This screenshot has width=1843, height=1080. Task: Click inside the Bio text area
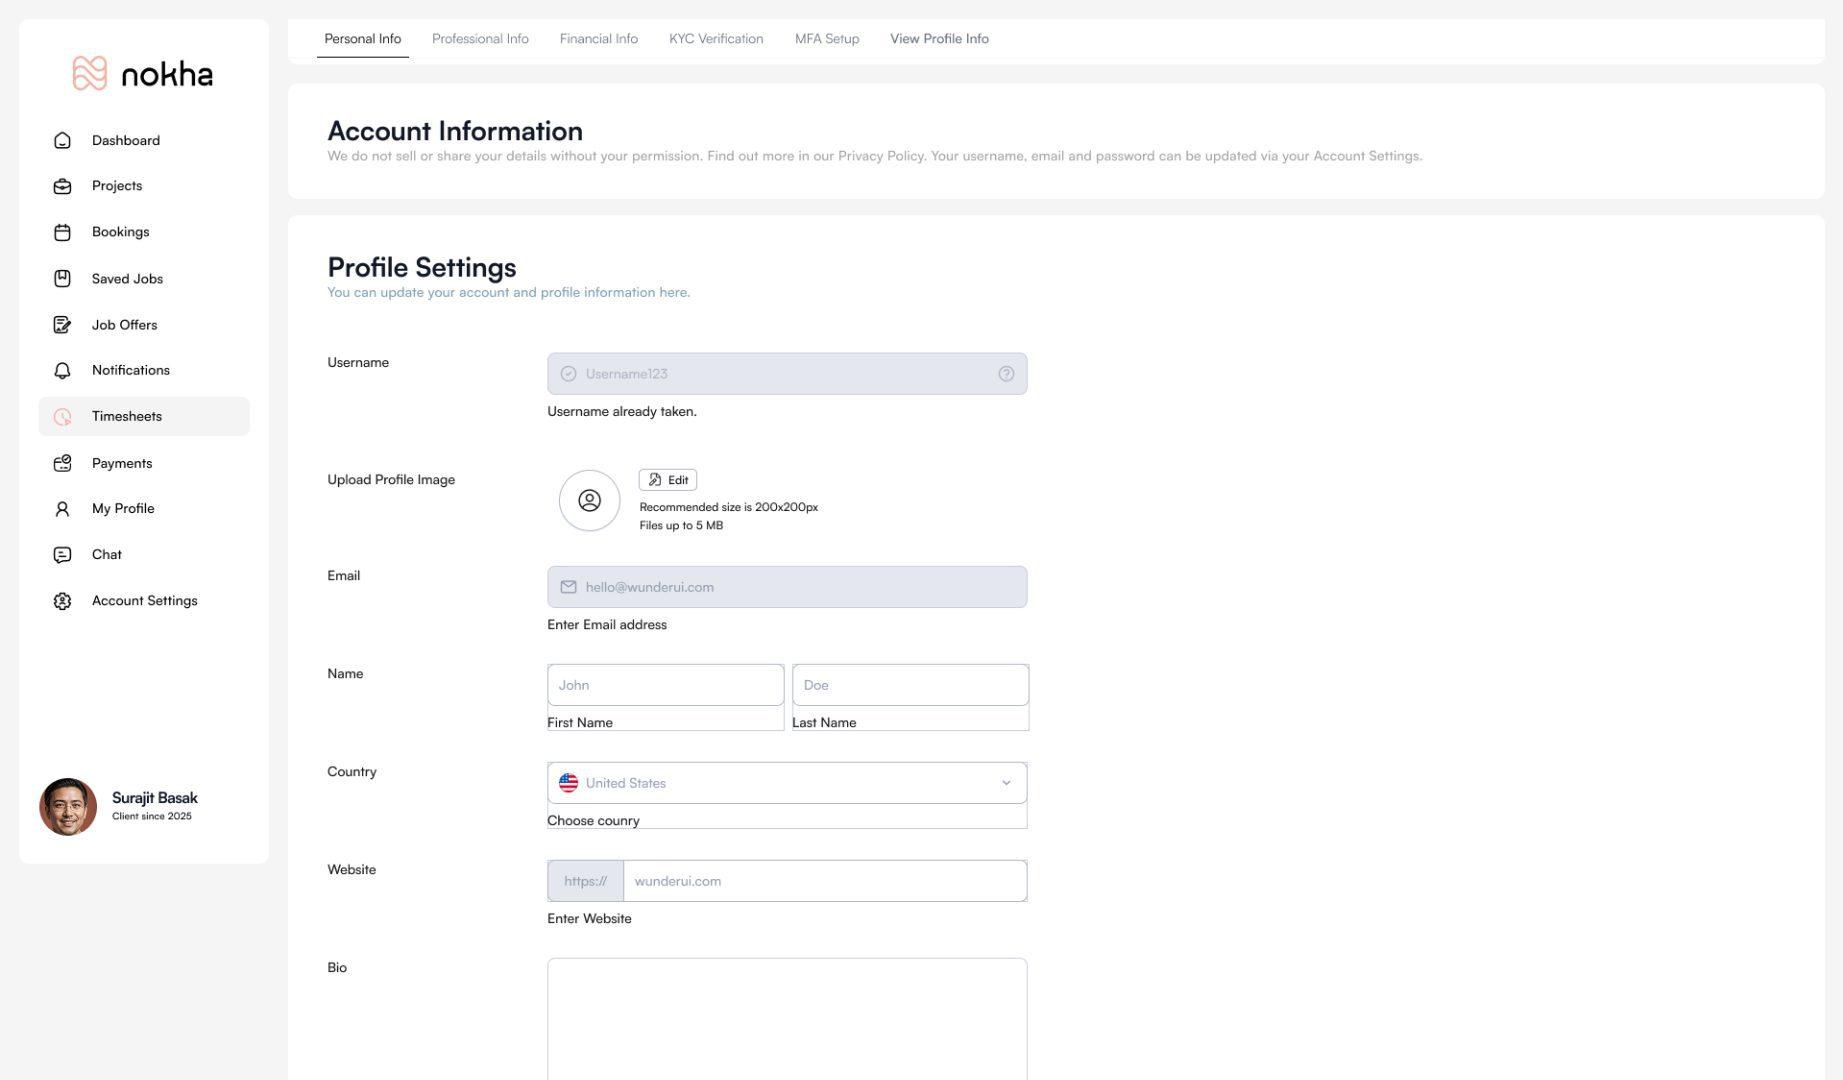[786, 1015]
